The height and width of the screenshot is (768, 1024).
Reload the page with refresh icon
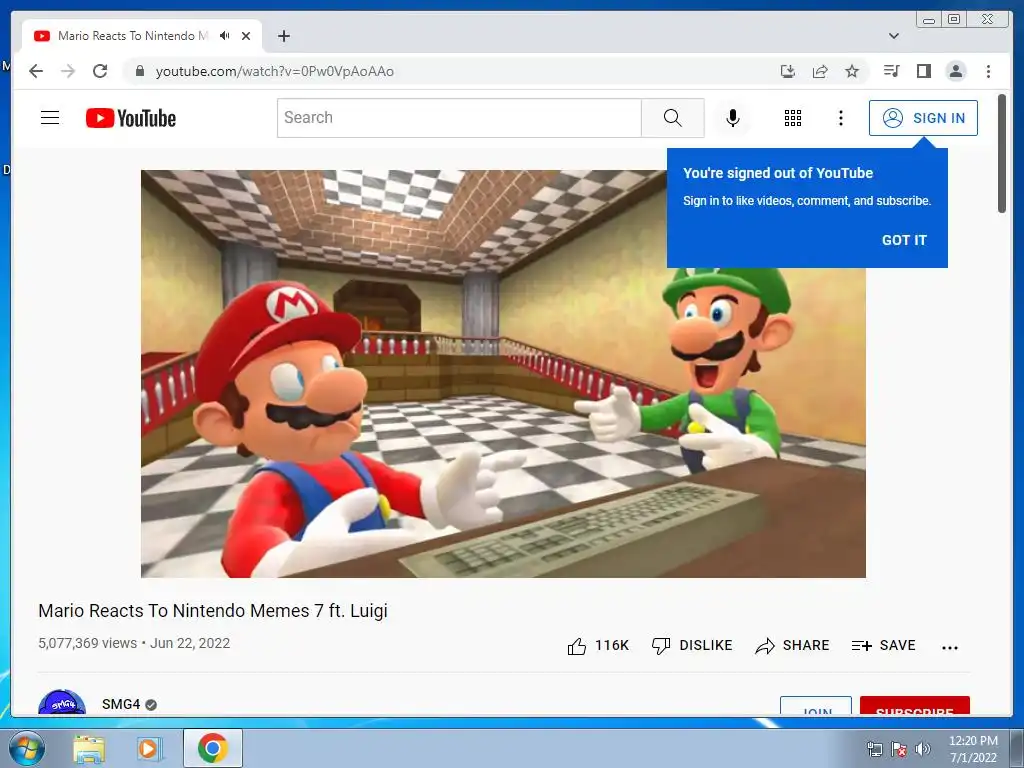coord(100,71)
